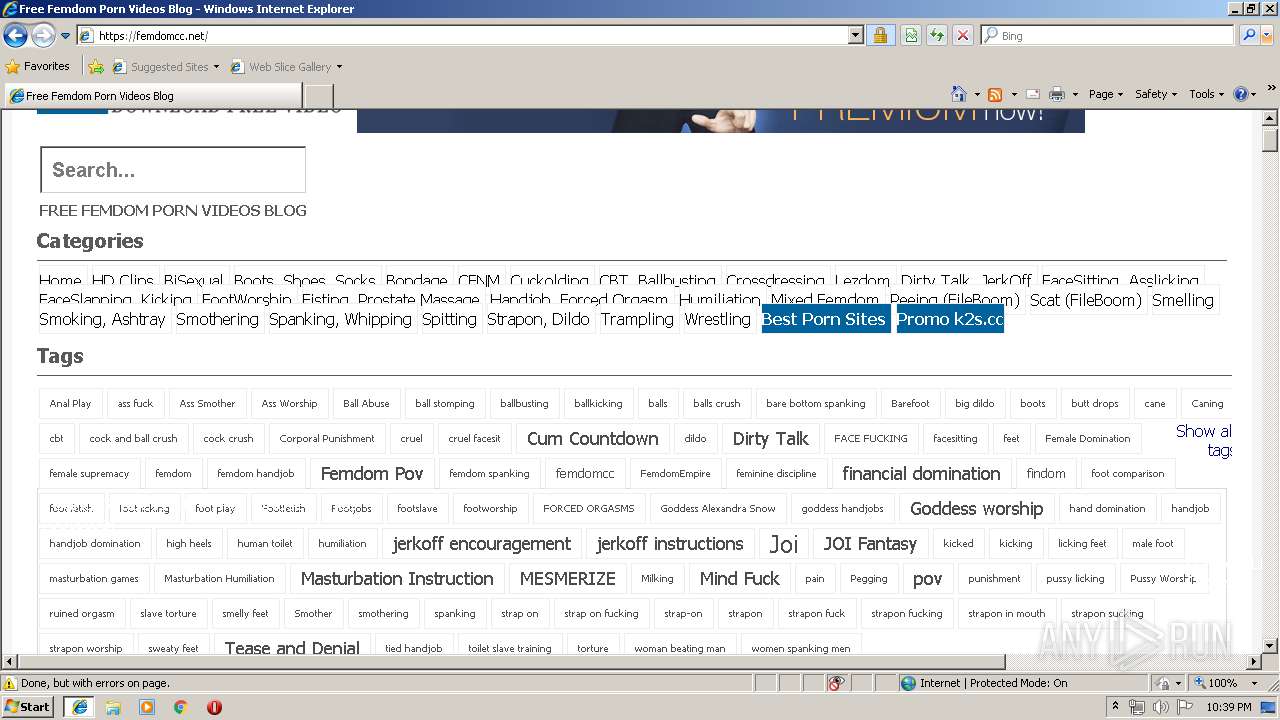The width and height of the screenshot is (1280, 720).
Task: Click the red Opera taskbar icon
Action: pos(214,707)
